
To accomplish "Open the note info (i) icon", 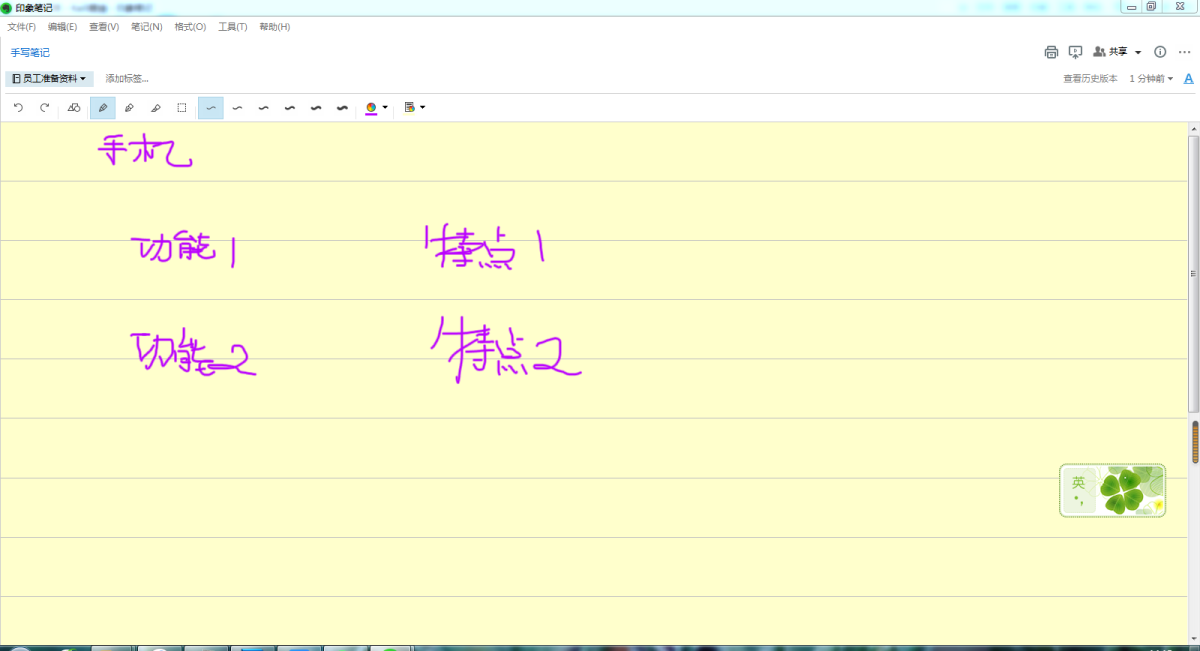I will [1160, 52].
